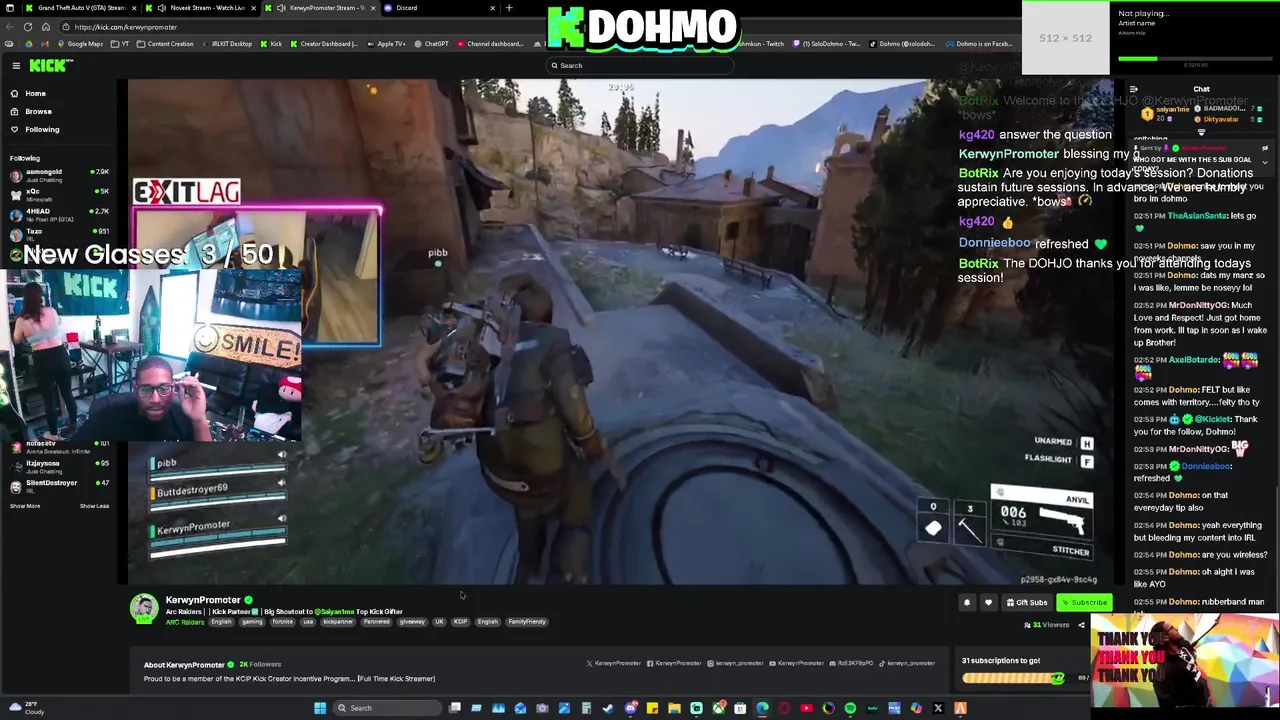1280x720 pixels.
Task: Open IRLKIT Desktop bookmark
Action: coord(227,44)
